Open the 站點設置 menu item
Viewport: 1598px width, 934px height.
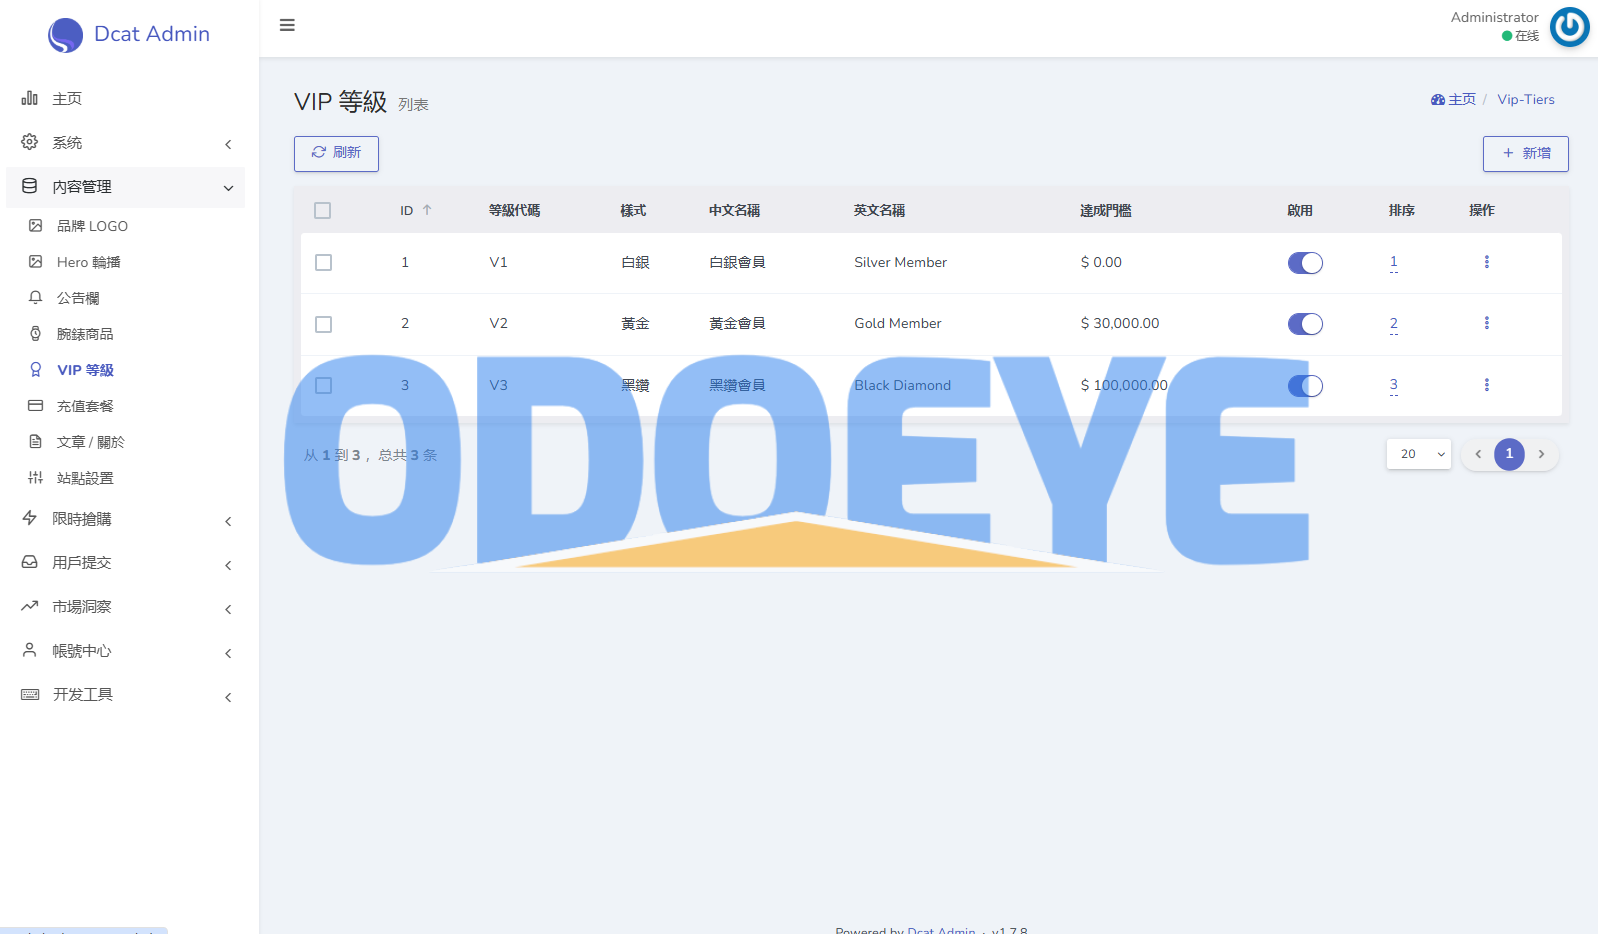(x=125, y=478)
